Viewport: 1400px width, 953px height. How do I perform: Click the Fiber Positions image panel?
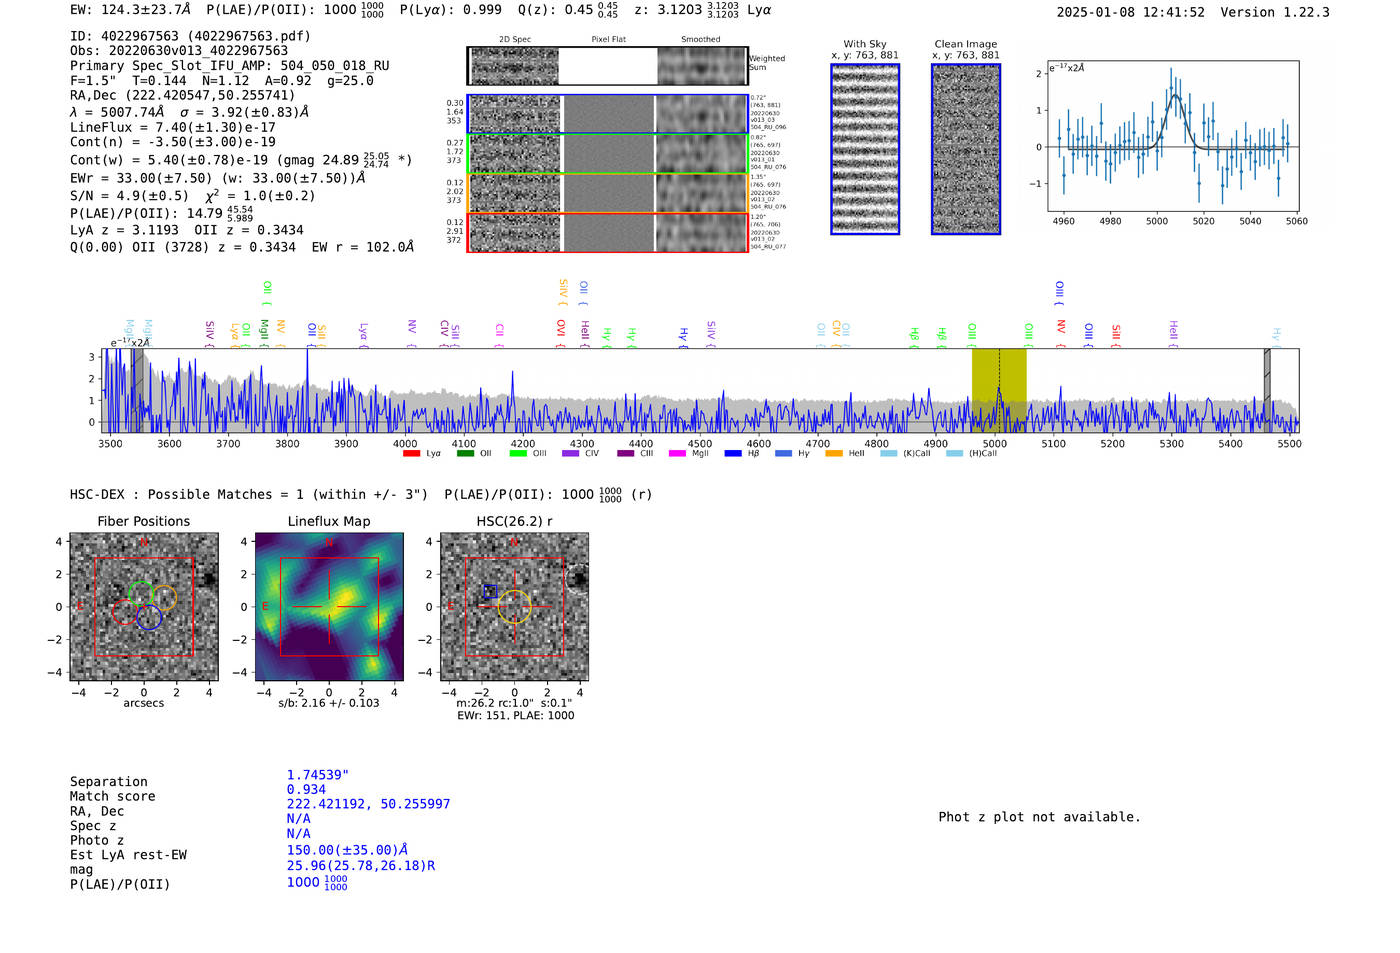click(144, 607)
